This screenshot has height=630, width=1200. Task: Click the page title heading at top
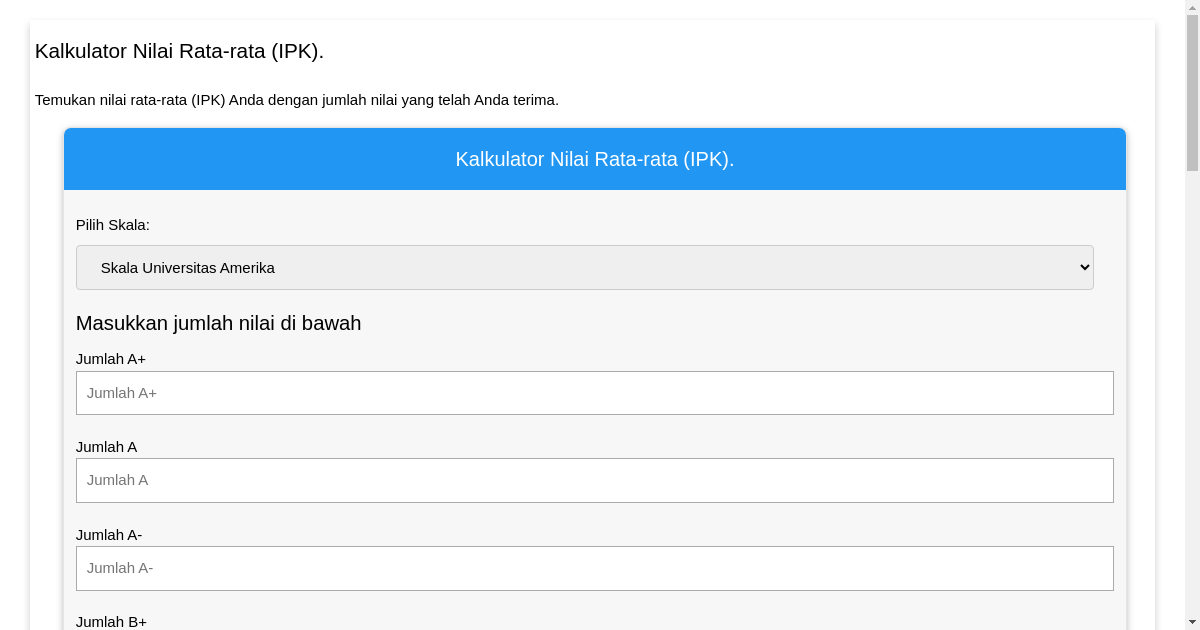click(x=180, y=51)
